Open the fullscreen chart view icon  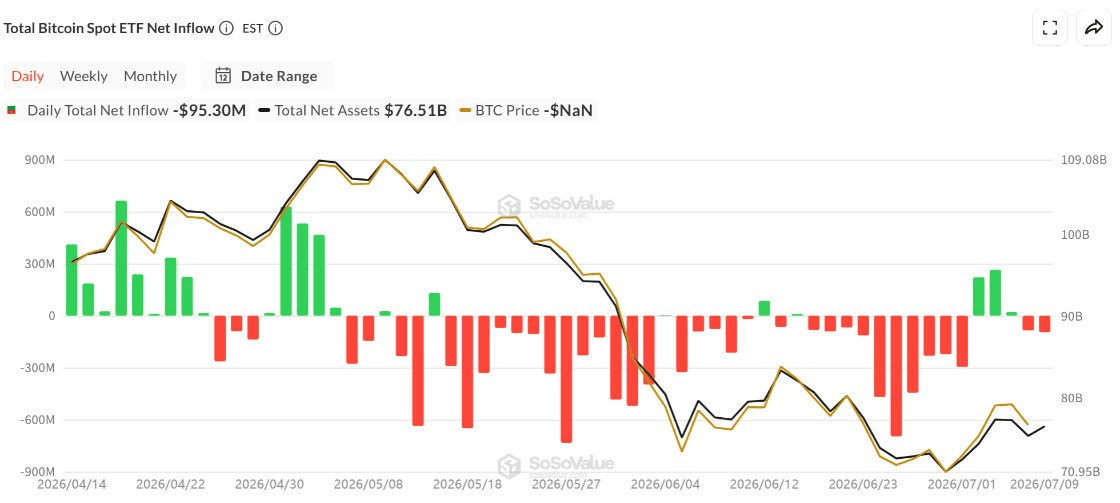[1049, 28]
